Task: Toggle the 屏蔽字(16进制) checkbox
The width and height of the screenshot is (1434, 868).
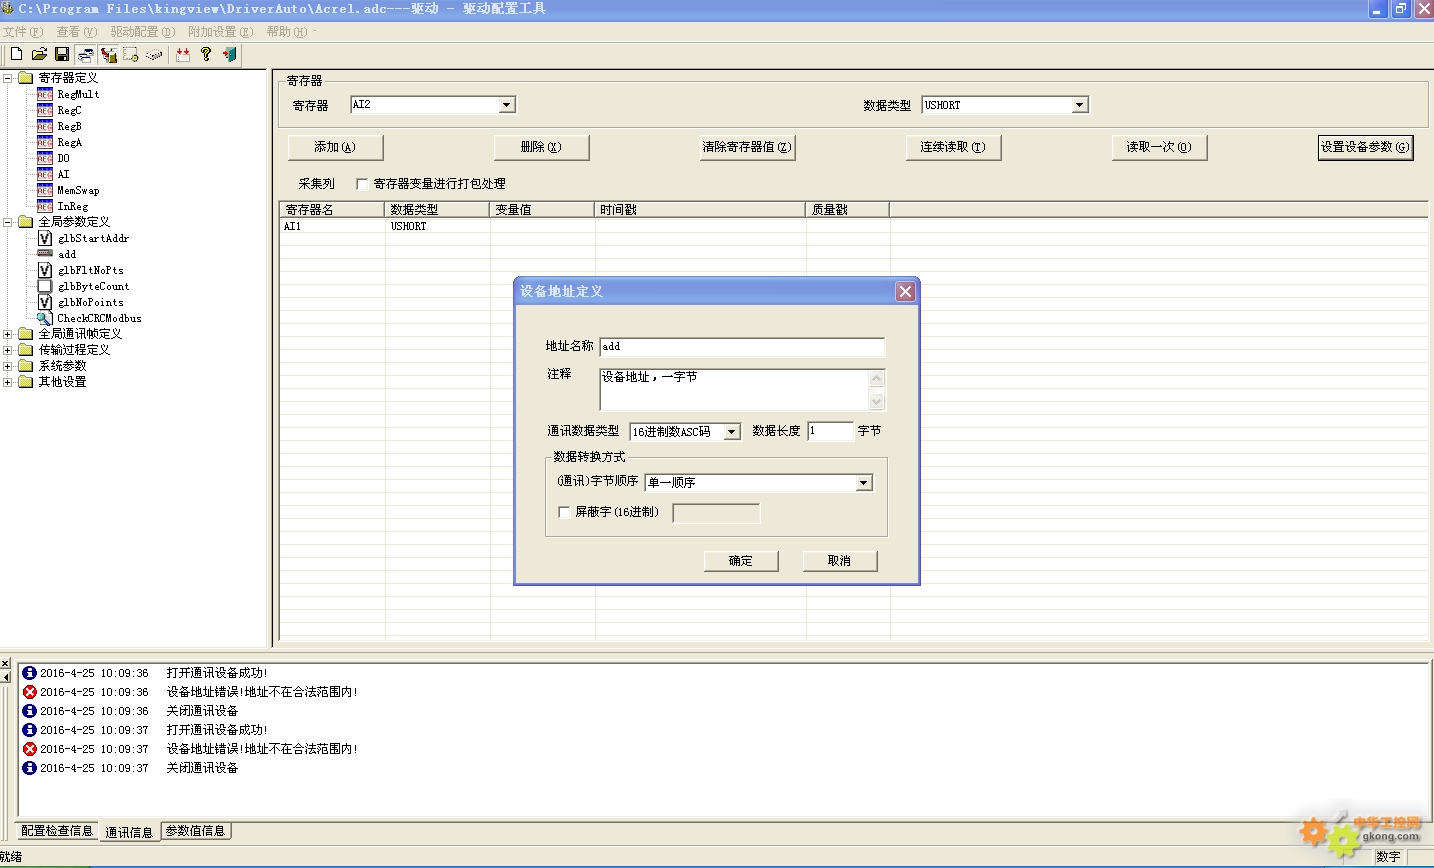Action: click(564, 512)
